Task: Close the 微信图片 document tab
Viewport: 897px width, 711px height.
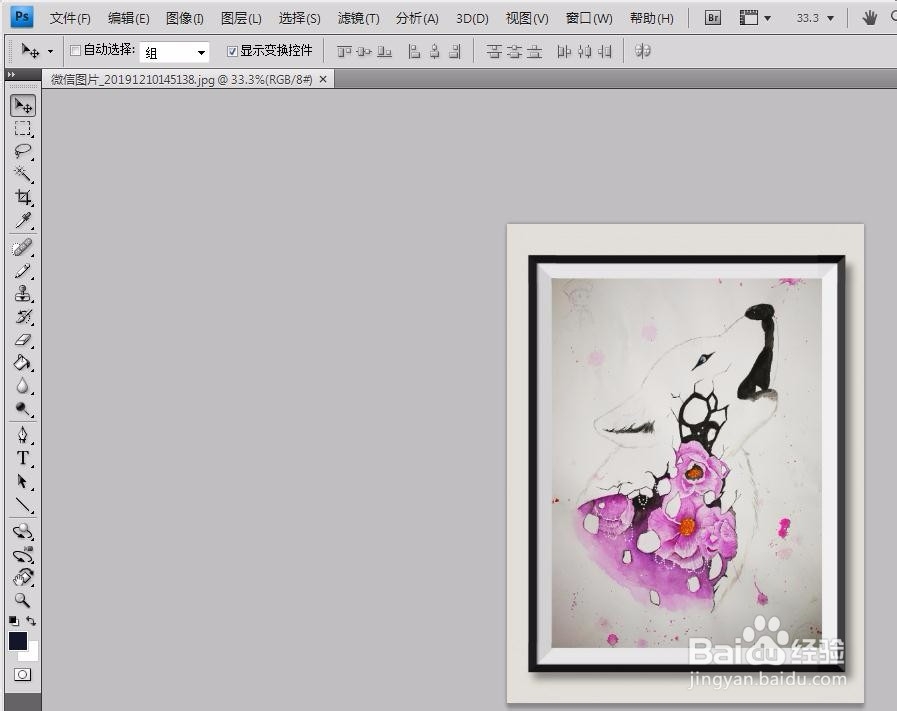Action: coord(323,80)
